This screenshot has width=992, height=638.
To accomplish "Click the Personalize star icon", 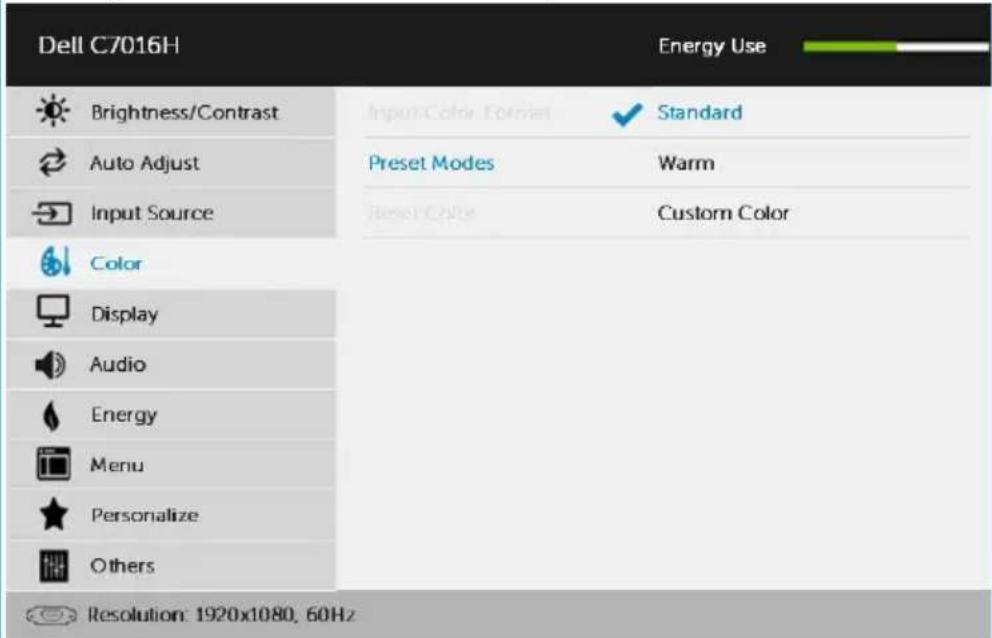I will (x=54, y=514).
